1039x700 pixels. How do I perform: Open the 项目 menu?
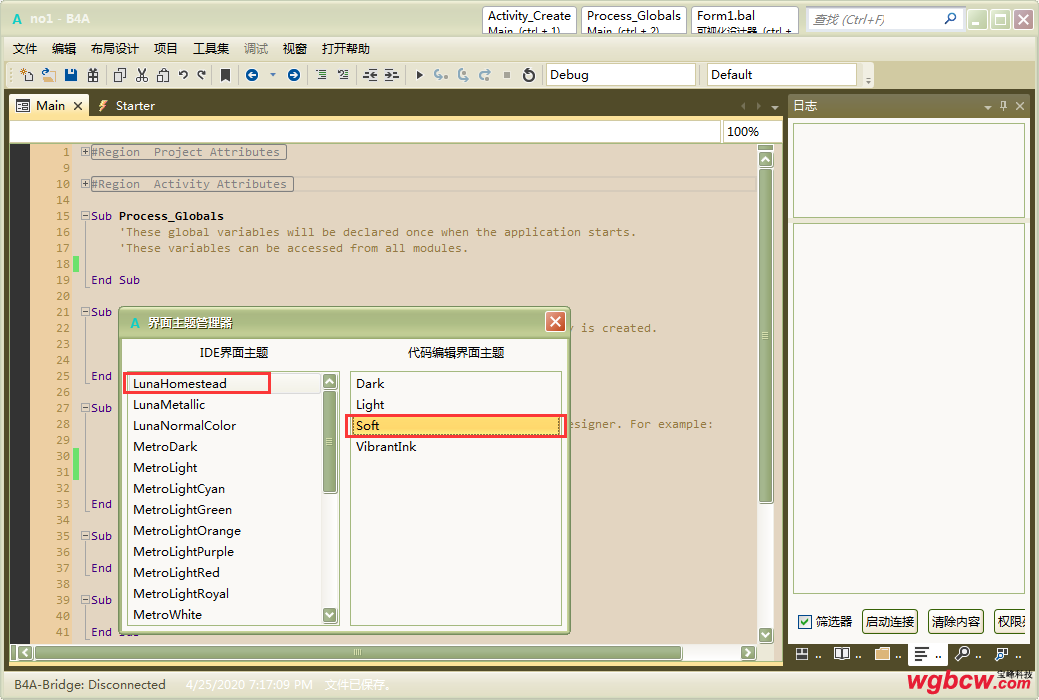tap(166, 48)
